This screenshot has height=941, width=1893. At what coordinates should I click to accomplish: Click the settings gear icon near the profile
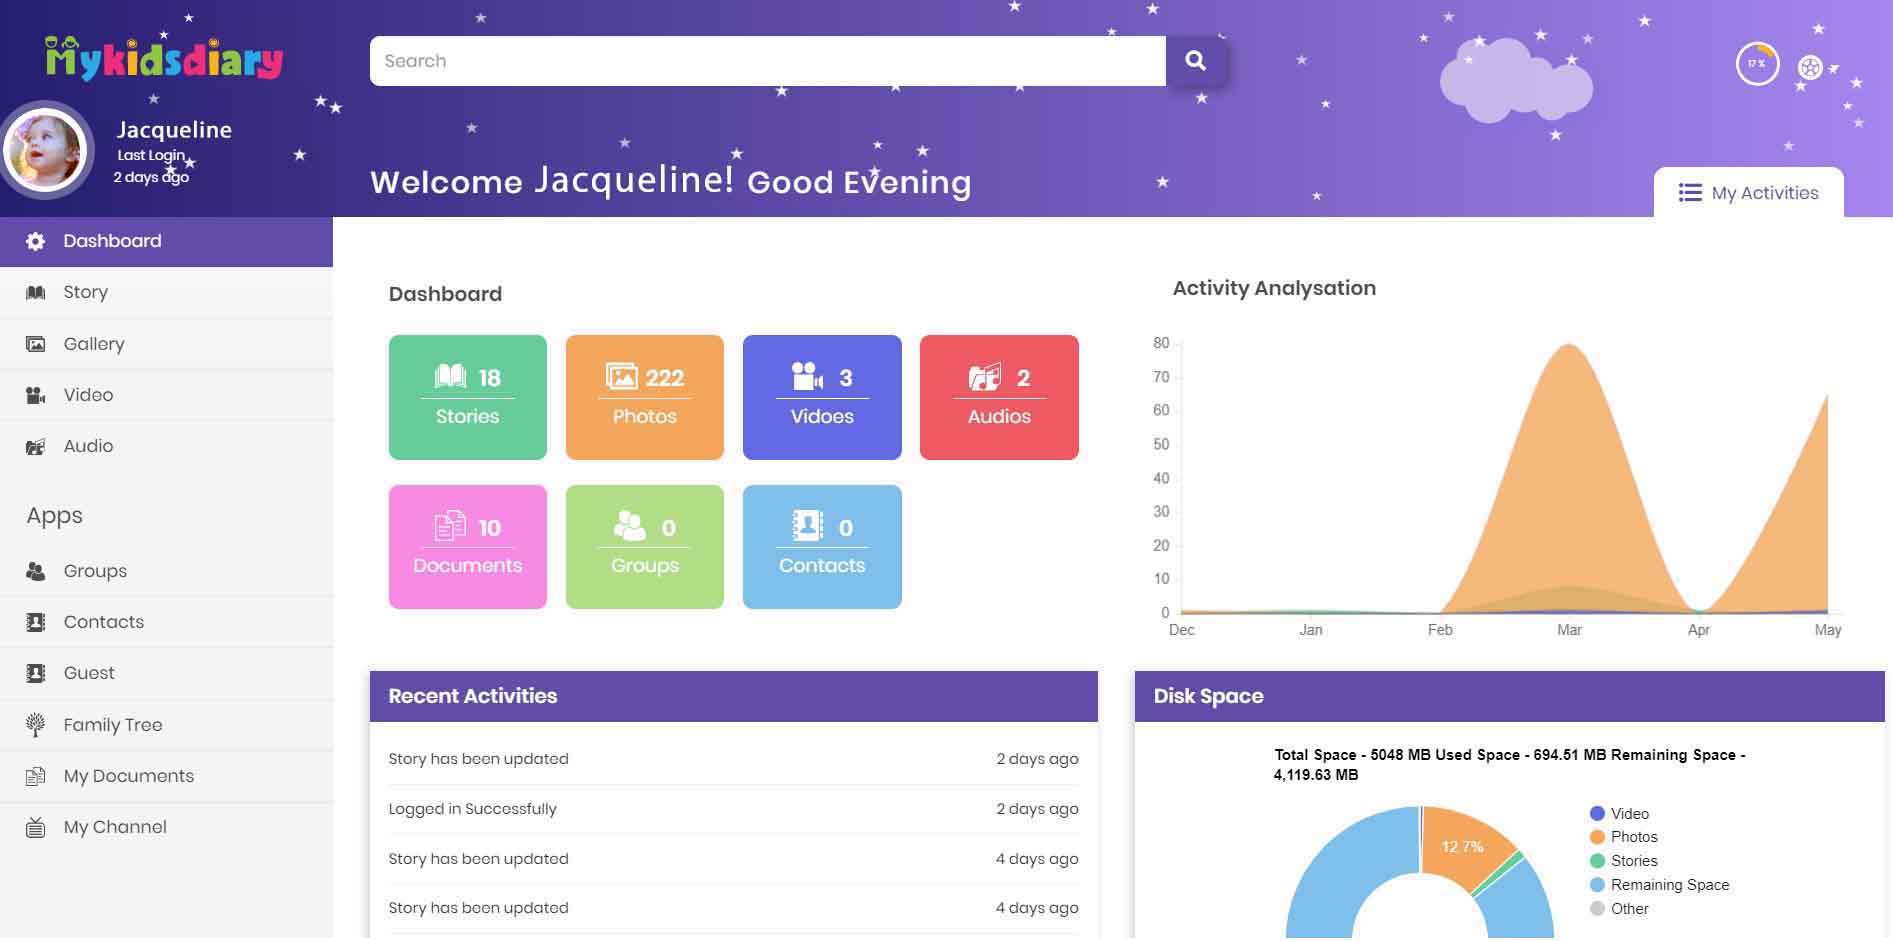tap(1810, 65)
